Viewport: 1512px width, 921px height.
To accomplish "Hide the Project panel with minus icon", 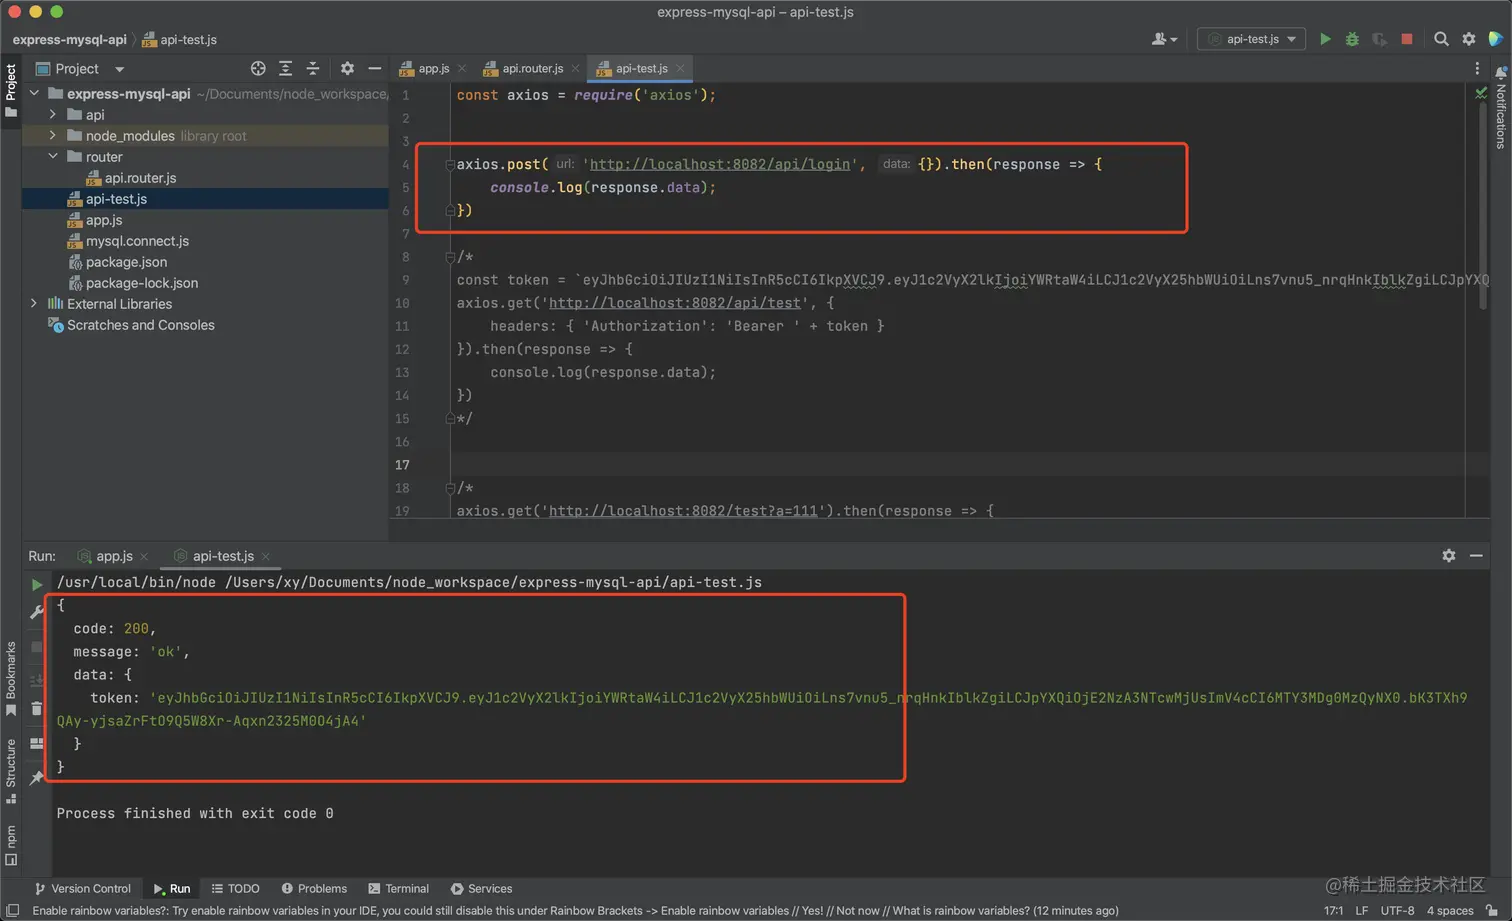I will coord(375,68).
